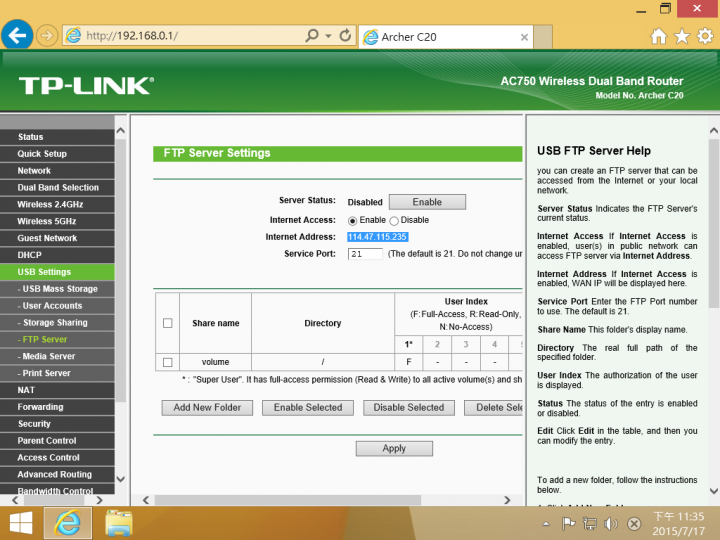Click Internet Explorer taskbar icon
The width and height of the screenshot is (720, 540).
(x=68, y=523)
